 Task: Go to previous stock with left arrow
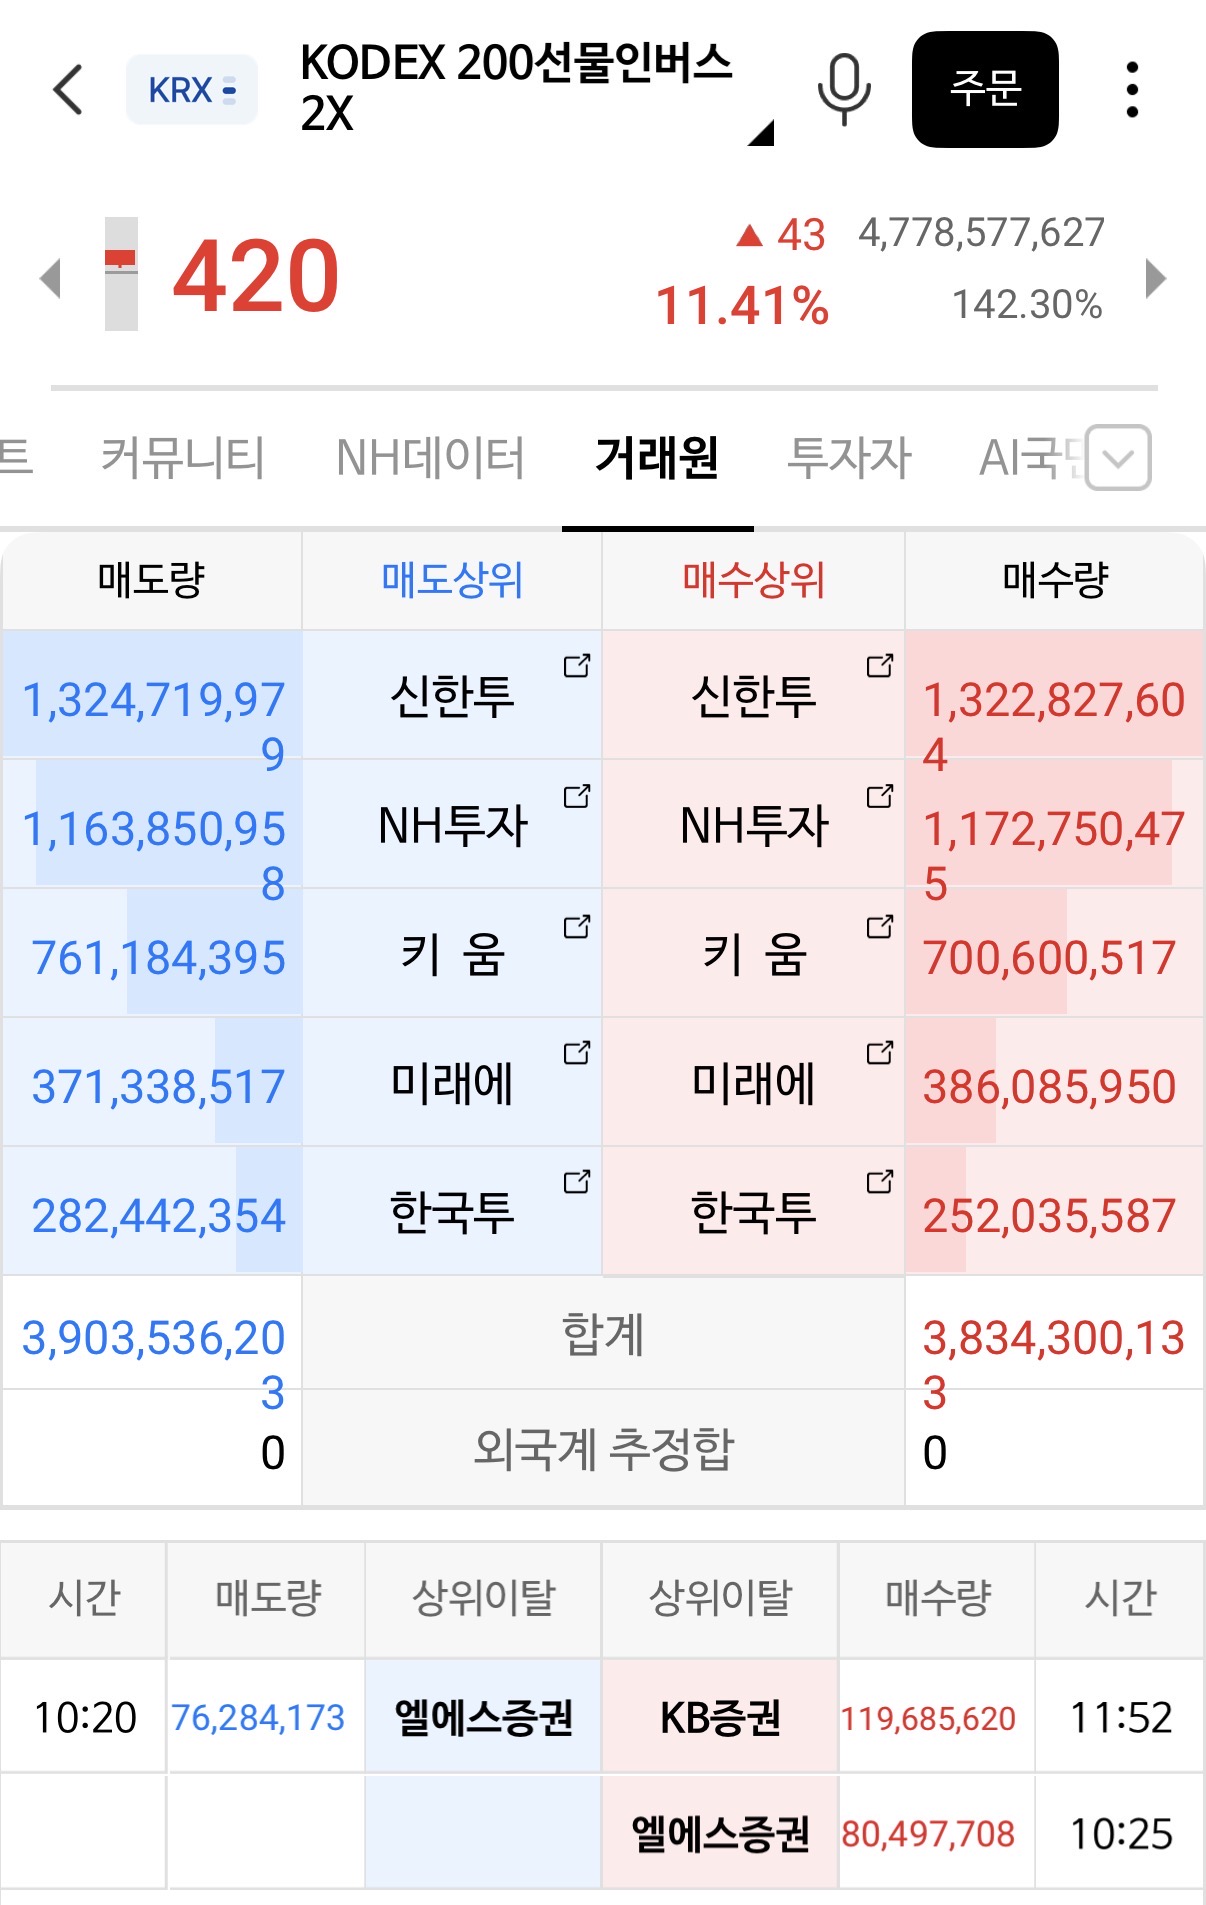click(x=50, y=278)
